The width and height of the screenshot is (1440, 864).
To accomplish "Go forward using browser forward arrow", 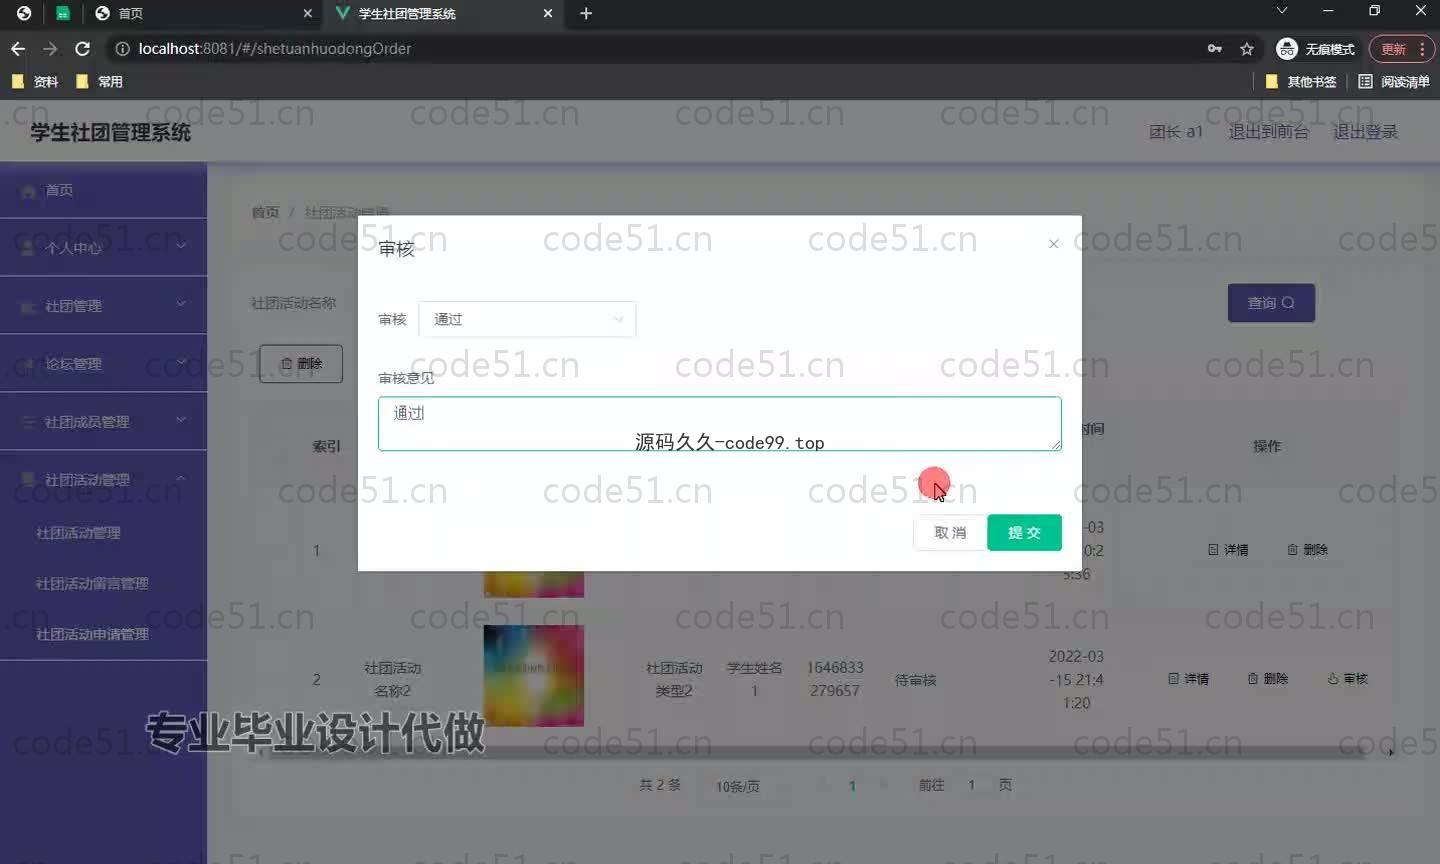I will pos(50,48).
